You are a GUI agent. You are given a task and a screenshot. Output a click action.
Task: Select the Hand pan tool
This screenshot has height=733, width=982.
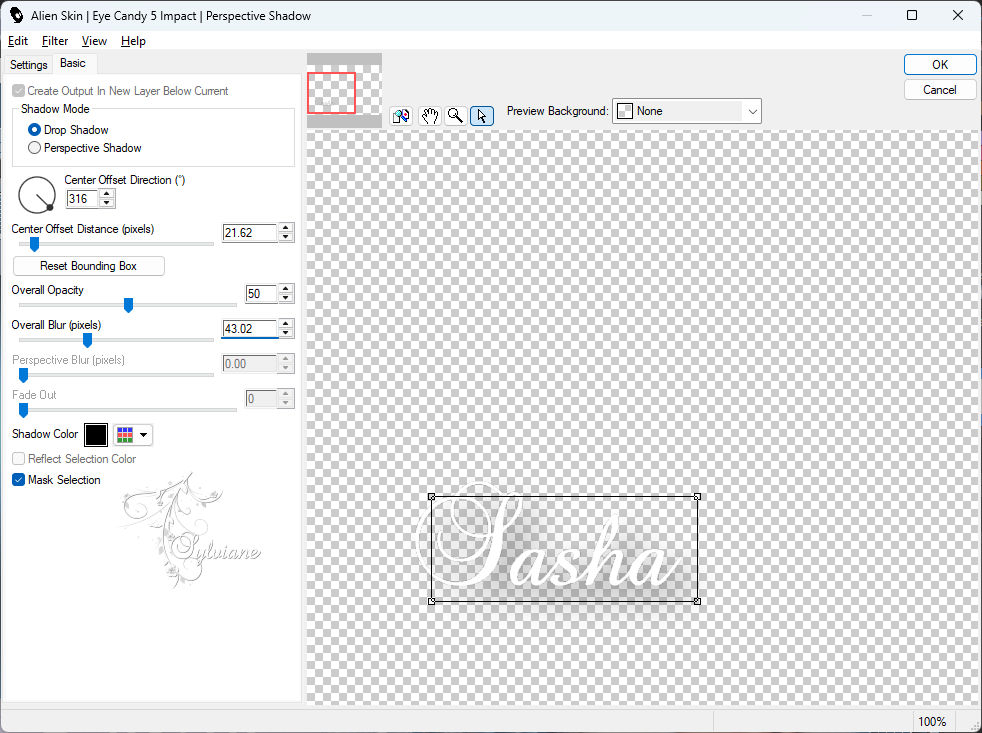tap(429, 116)
